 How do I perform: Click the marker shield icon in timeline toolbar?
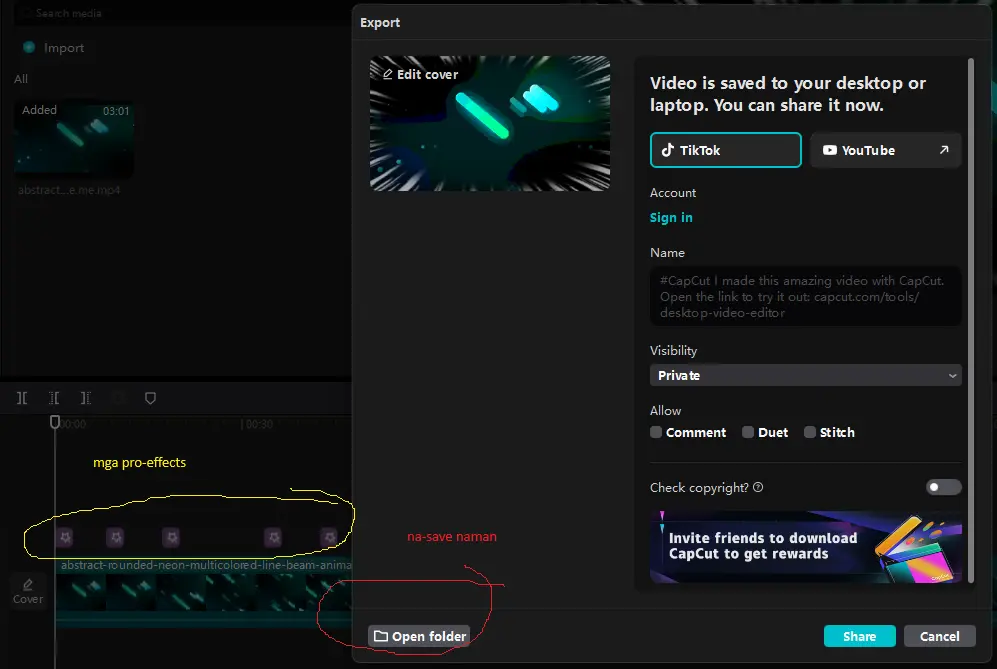tap(150, 398)
